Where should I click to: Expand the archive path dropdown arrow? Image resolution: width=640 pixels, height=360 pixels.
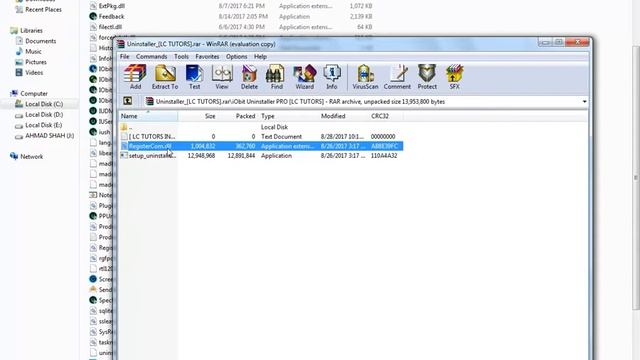(x=584, y=102)
